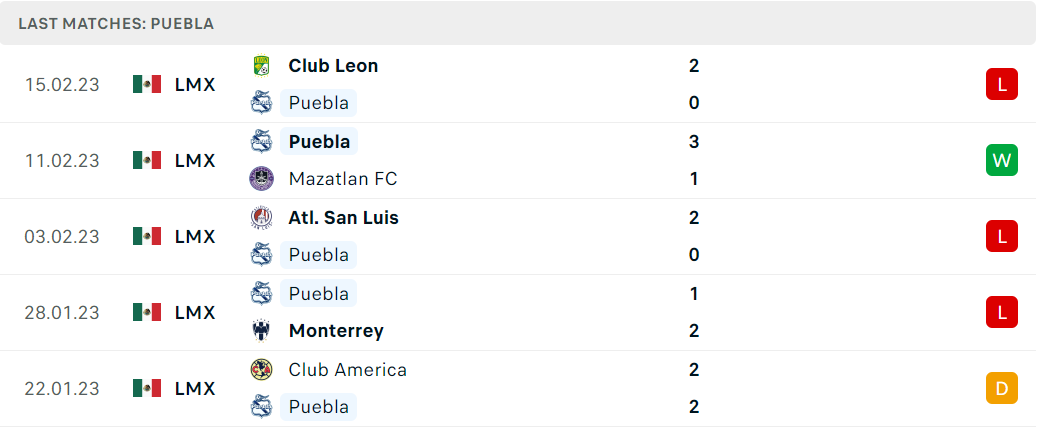Click the green W result badge
Screen dimensions: 1052x435
pos(1002,160)
